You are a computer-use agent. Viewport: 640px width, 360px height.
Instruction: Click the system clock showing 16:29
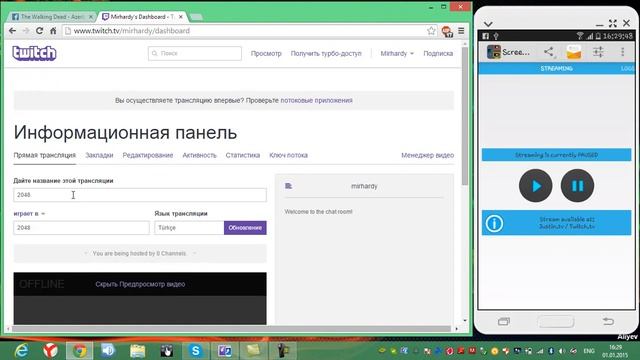coord(615,351)
